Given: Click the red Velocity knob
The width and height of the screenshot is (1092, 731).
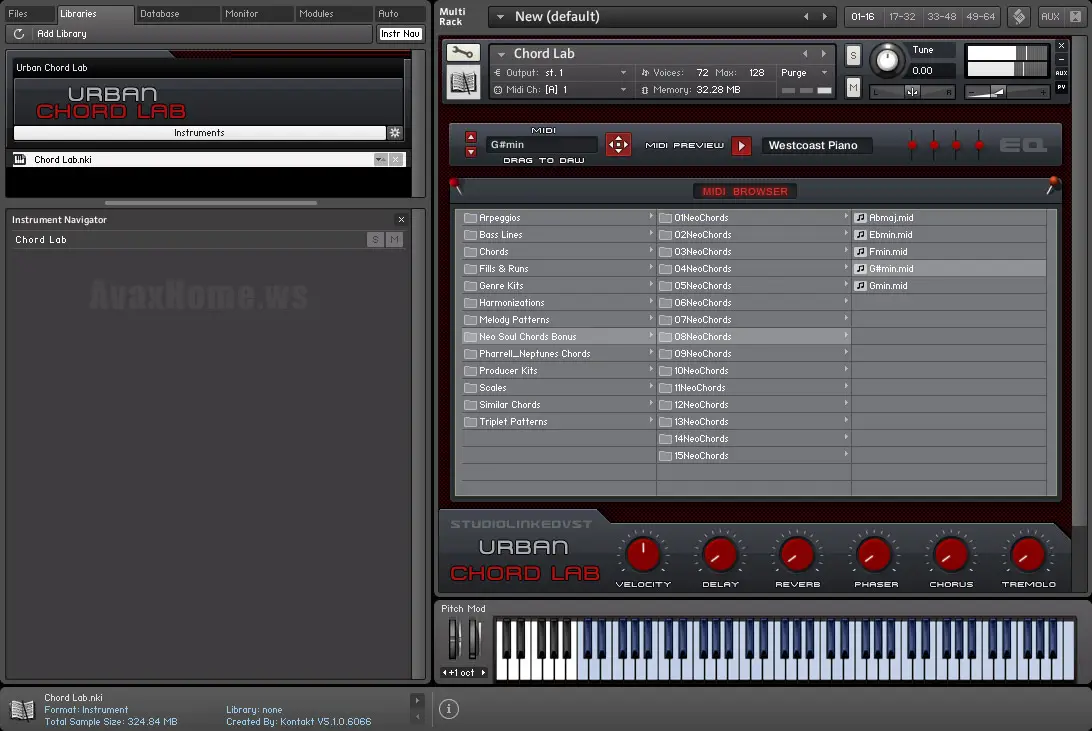Looking at the screenshot, I should (x=643, y=554).
